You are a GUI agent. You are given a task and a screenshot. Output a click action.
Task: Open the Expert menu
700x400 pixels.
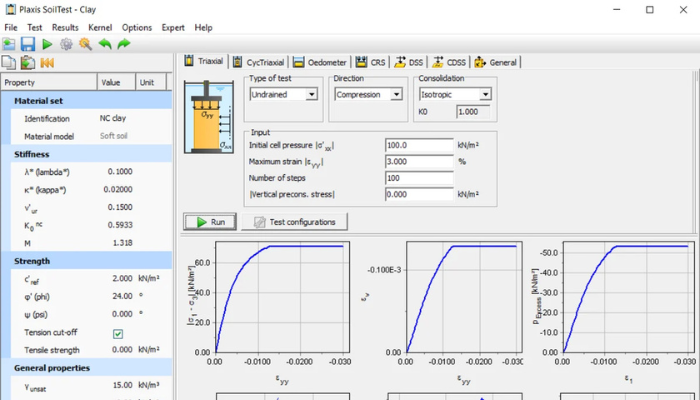coord(173,28)
